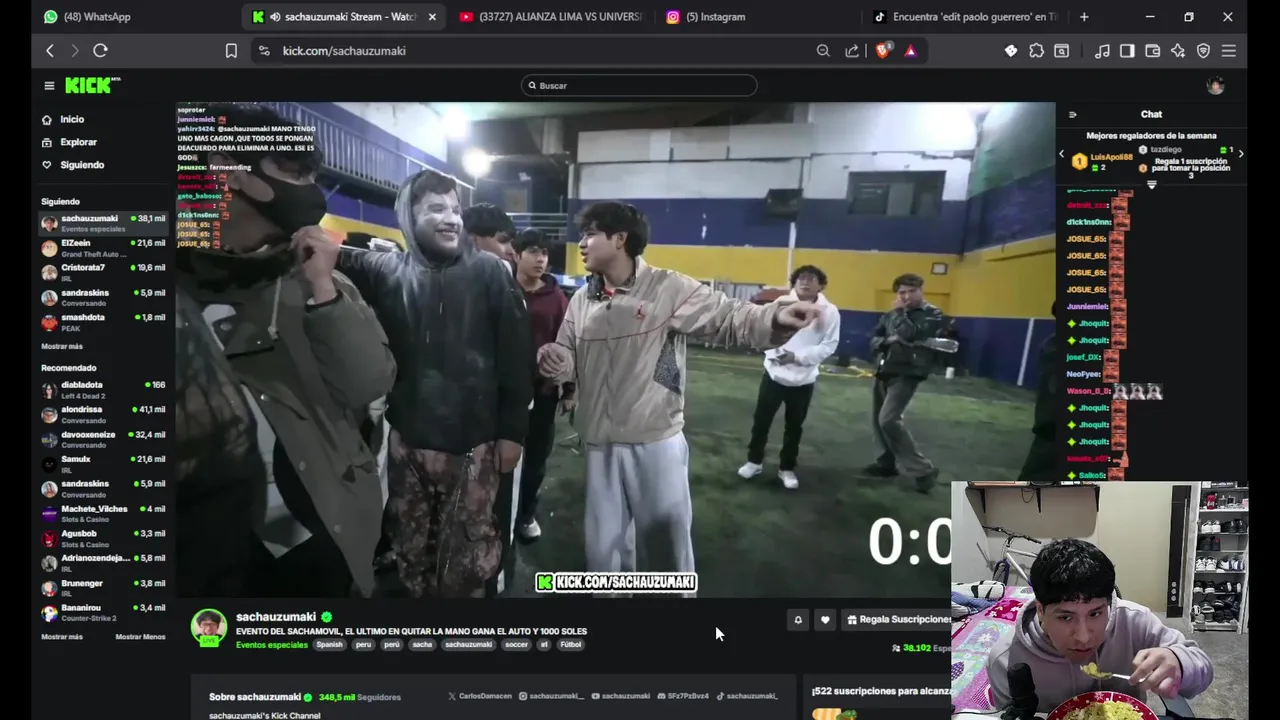Open the user profile avatar on Kick
The width and height of the screenshot is (1280, 720).
coord(1215,86)
